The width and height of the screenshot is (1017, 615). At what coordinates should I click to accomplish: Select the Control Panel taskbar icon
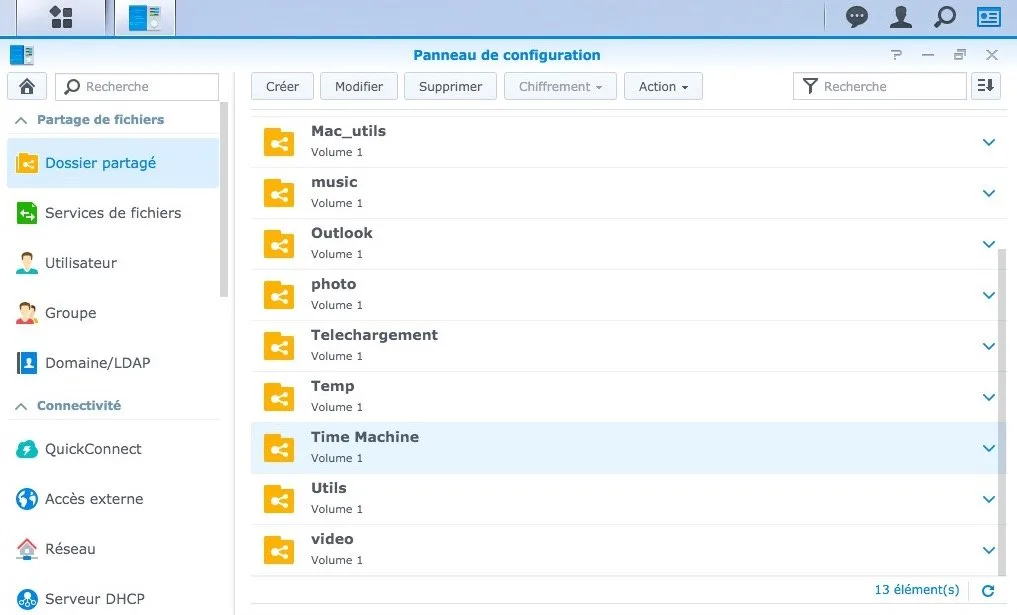point(145,18)
